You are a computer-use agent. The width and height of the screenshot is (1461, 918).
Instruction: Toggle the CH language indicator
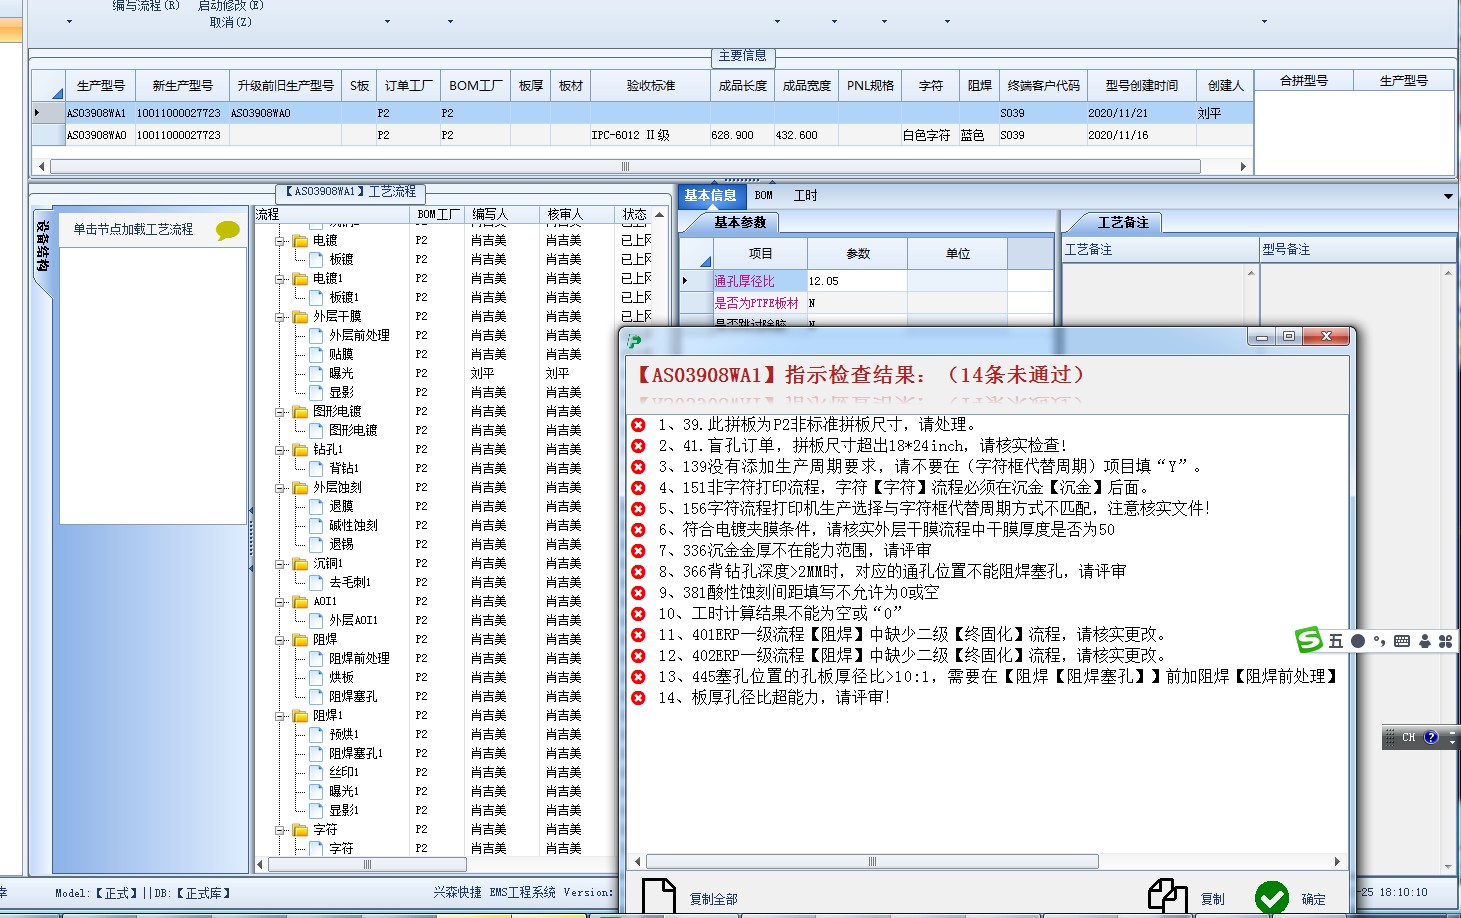[1408, 737]
